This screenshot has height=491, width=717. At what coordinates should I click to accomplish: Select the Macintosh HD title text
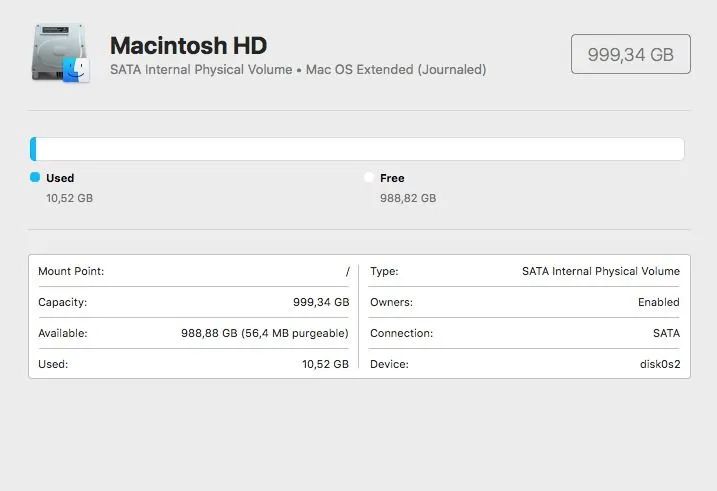(x=188, y=45)
